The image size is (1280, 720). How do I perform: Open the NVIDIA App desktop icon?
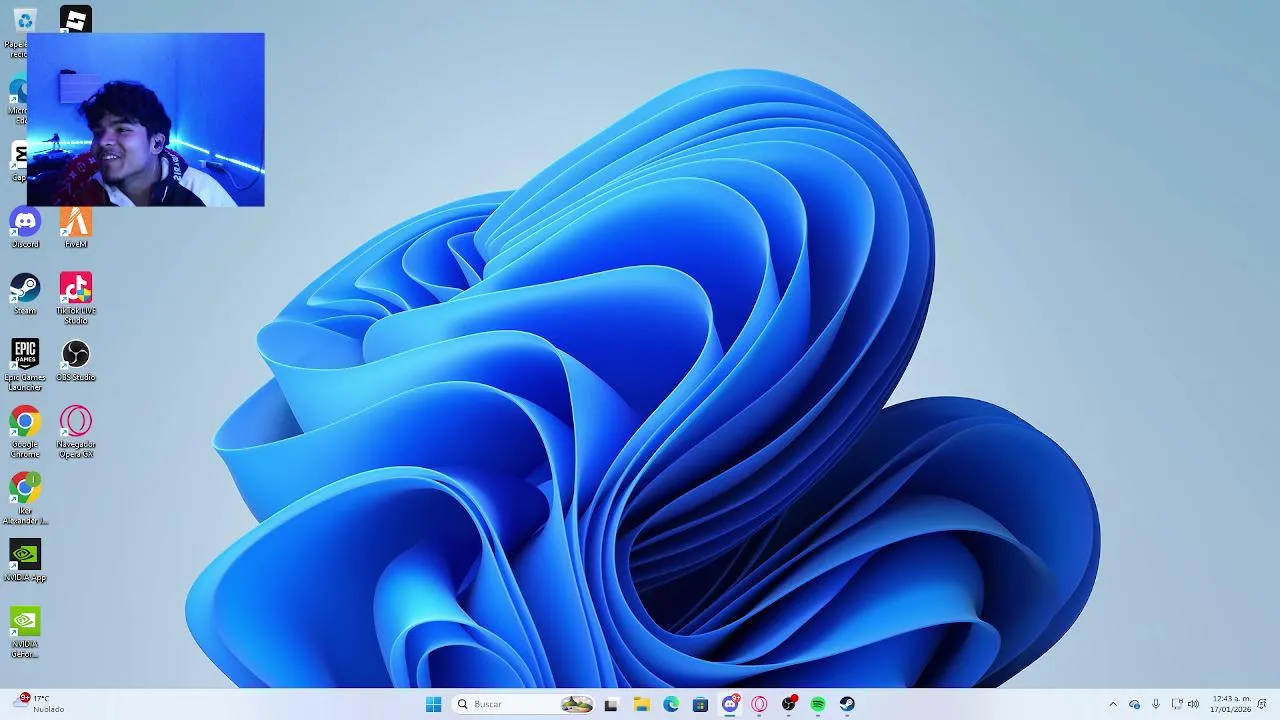[25, 561]
